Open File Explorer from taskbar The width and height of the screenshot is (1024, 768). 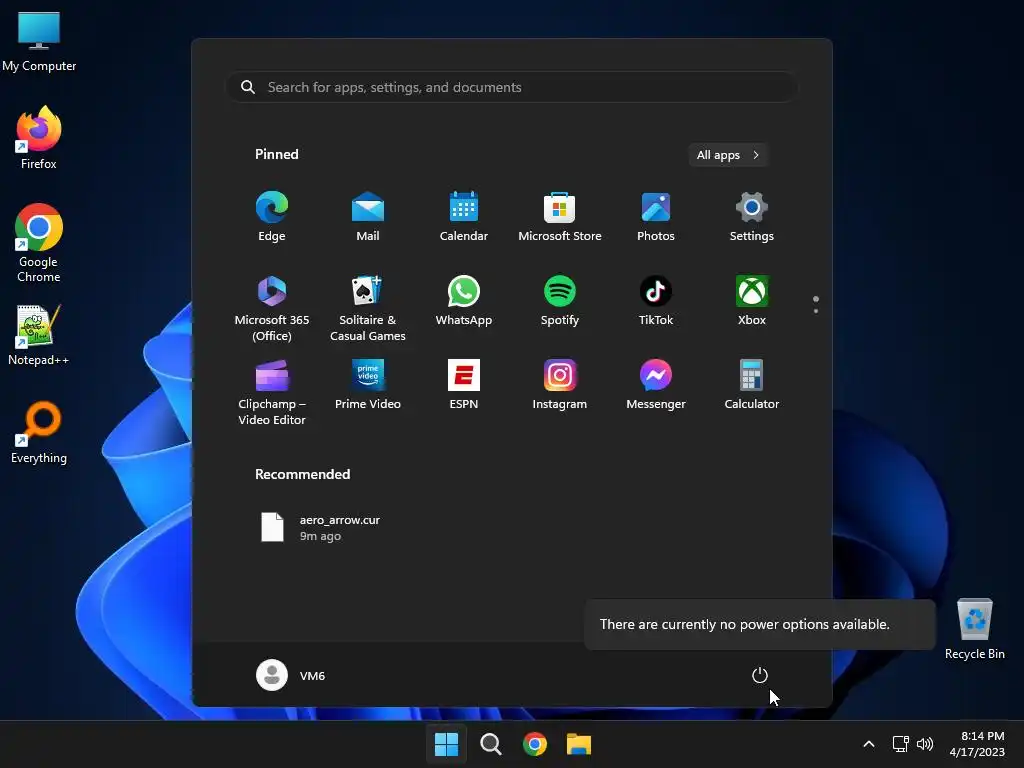pos(579,744)
